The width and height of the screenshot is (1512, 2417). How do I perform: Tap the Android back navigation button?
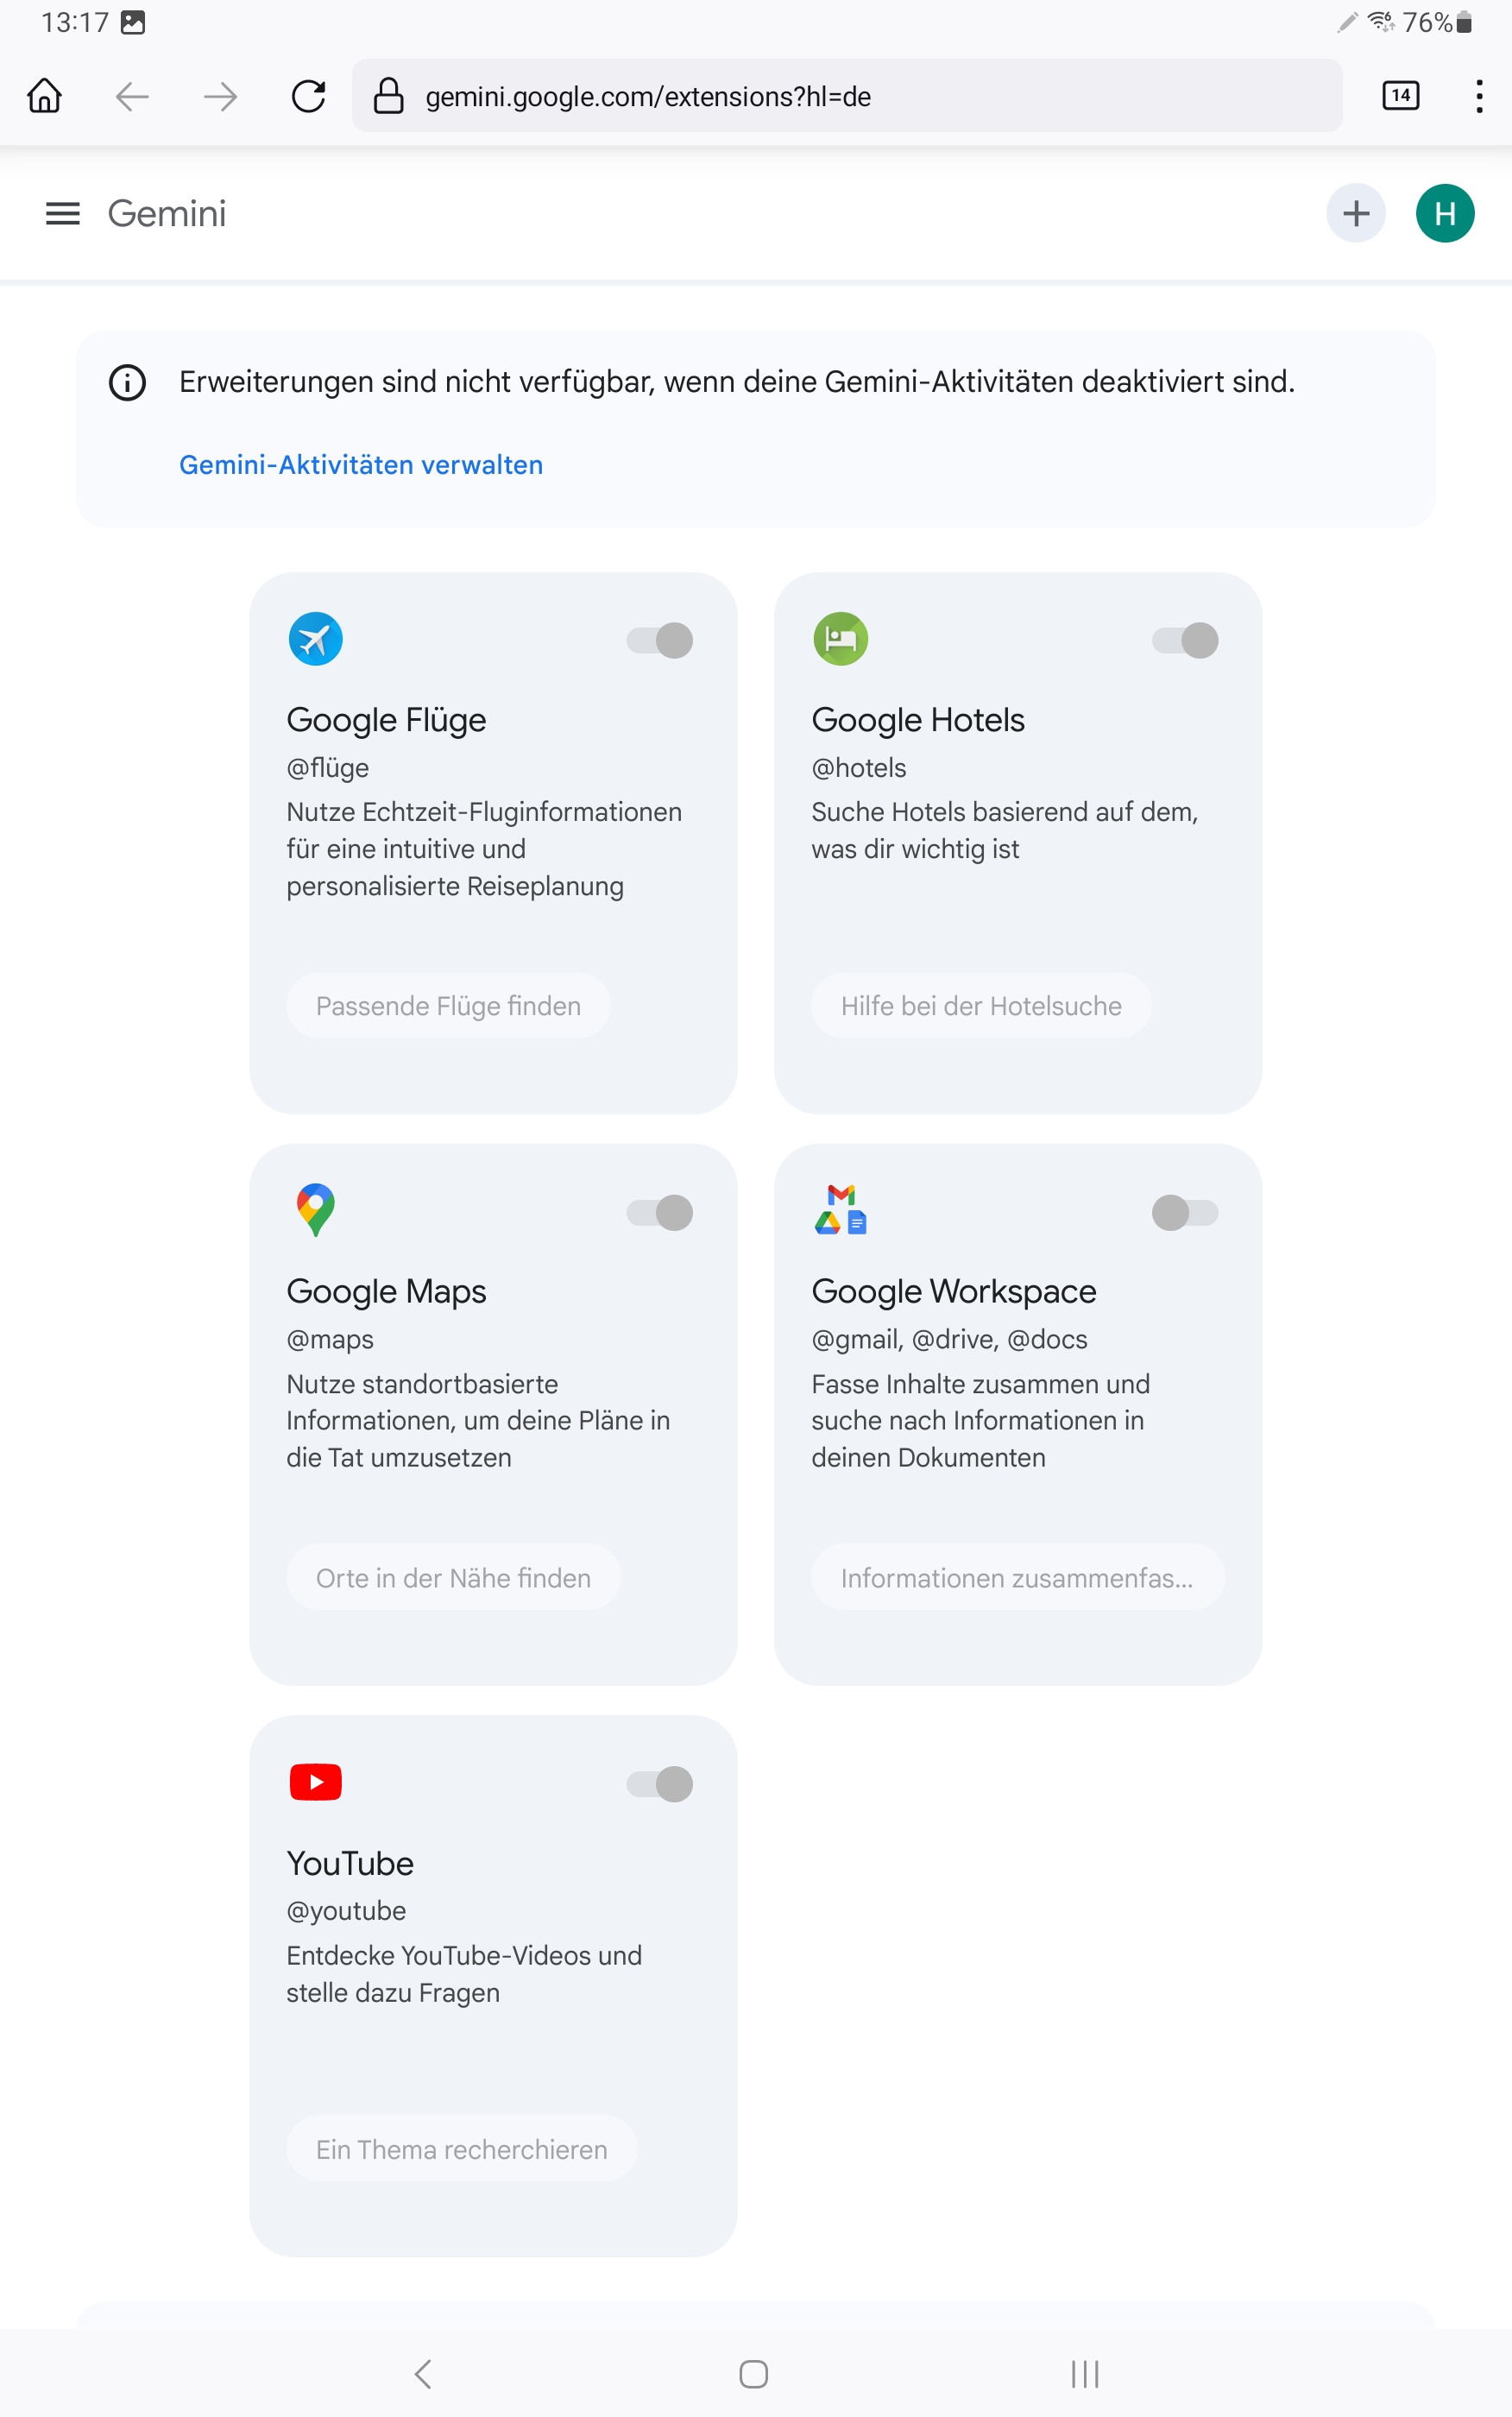pyautogui.click(x=423, y=2374)
